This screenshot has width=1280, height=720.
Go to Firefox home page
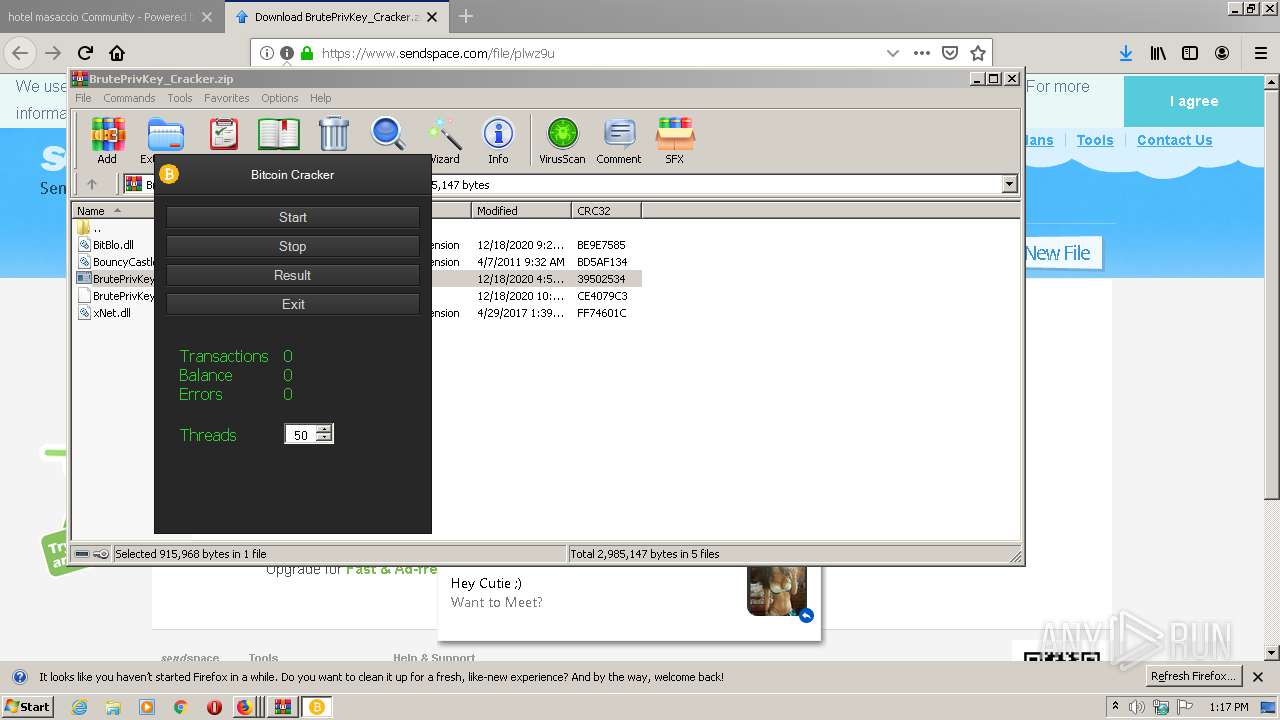(117, 53)
